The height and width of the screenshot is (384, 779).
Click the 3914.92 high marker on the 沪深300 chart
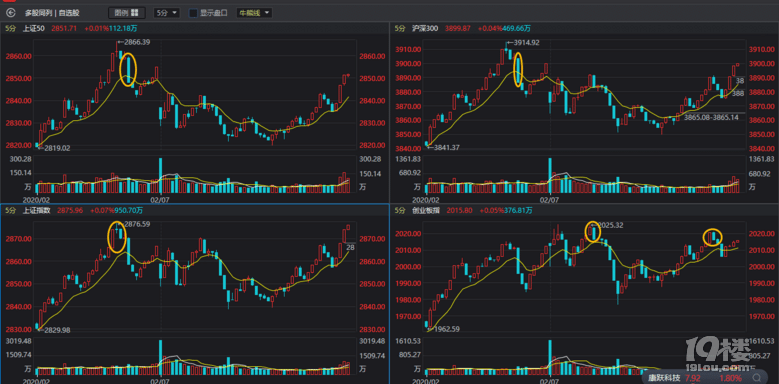pos(526,43)
